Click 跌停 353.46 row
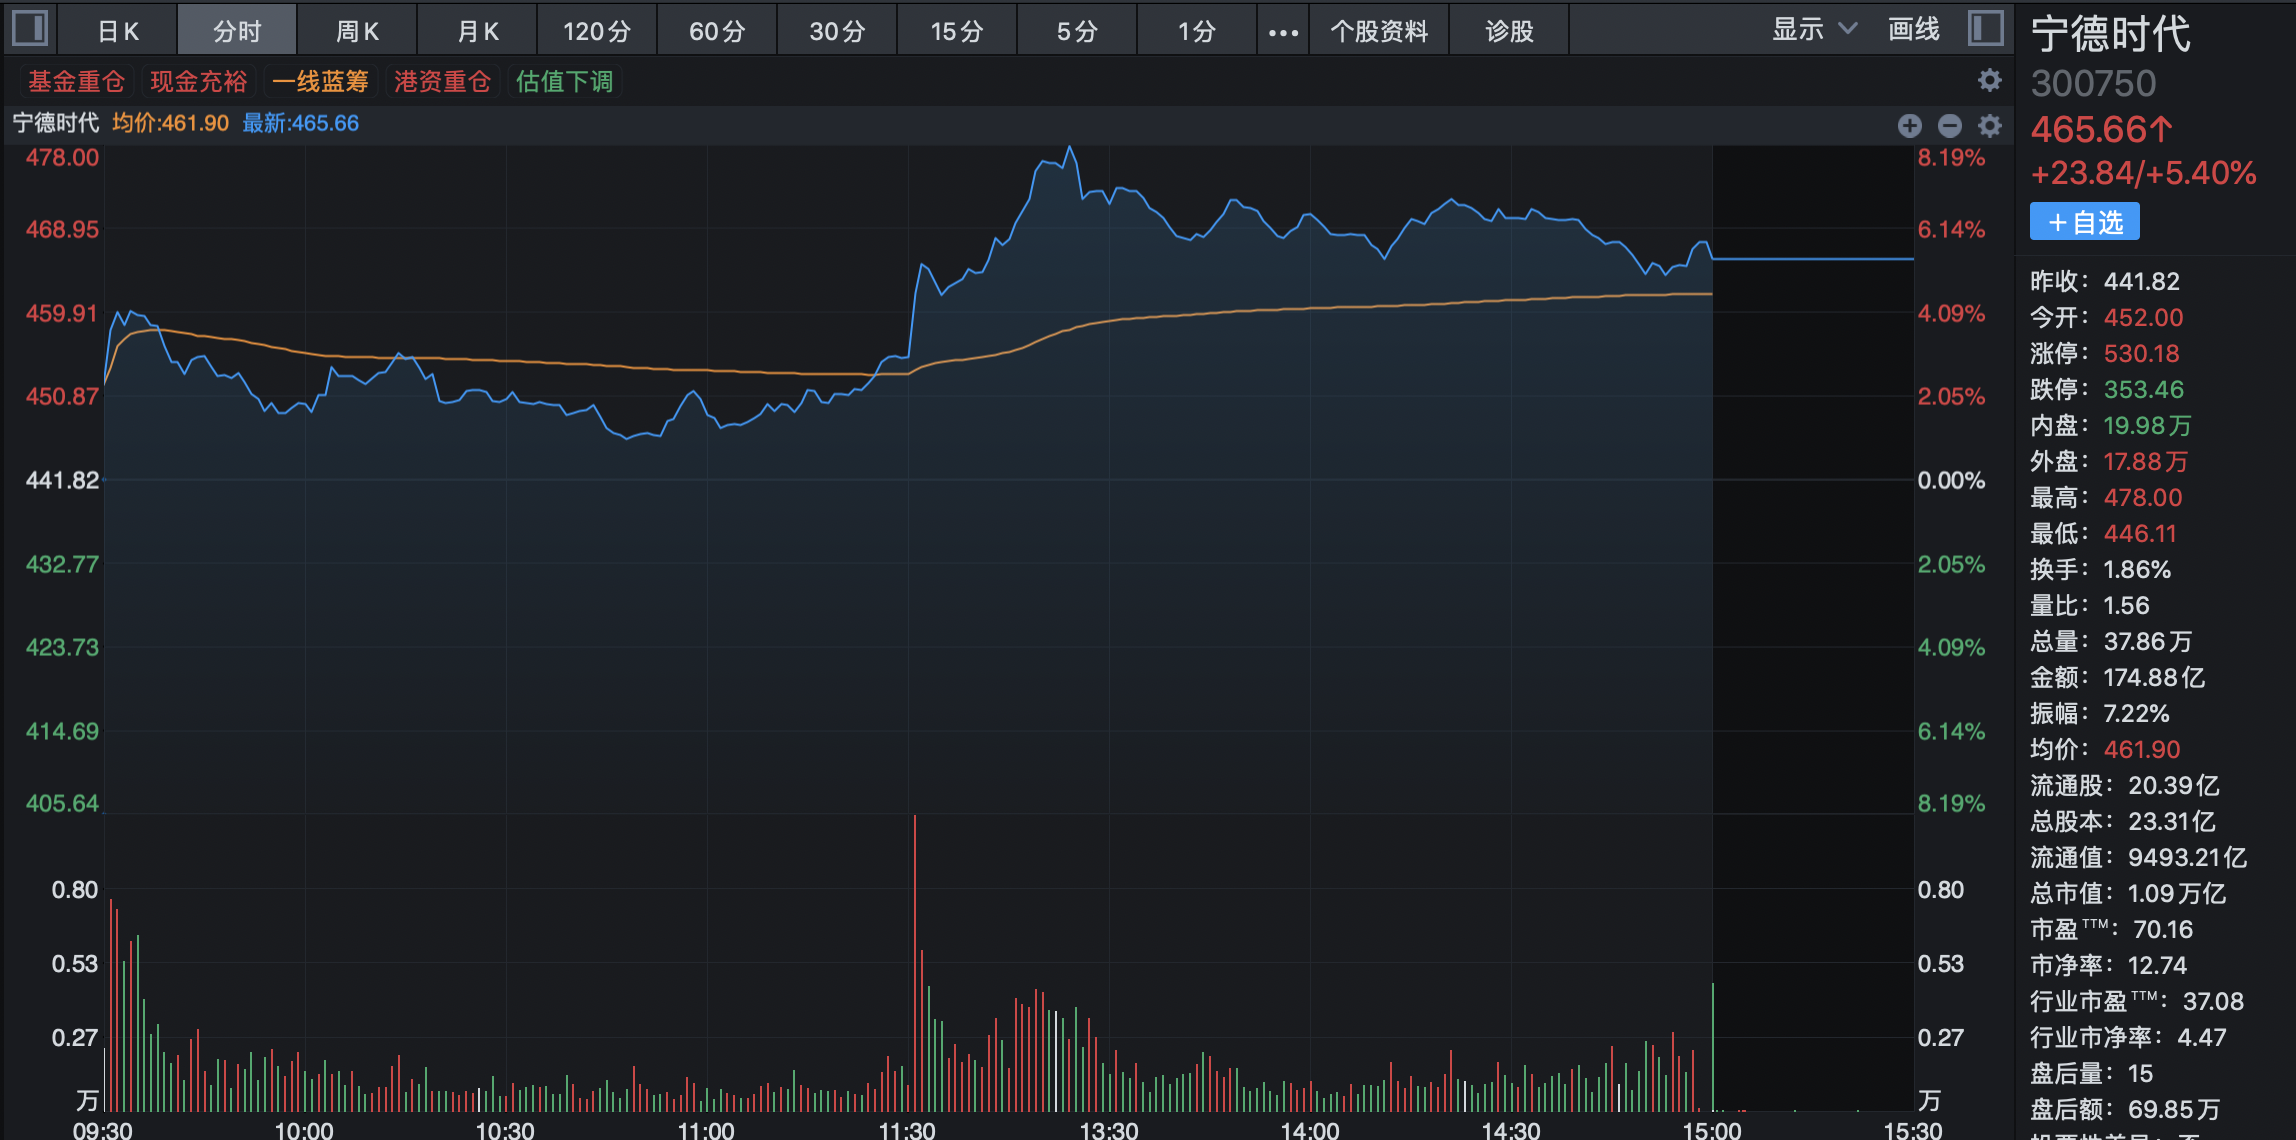 point(2107,389)
